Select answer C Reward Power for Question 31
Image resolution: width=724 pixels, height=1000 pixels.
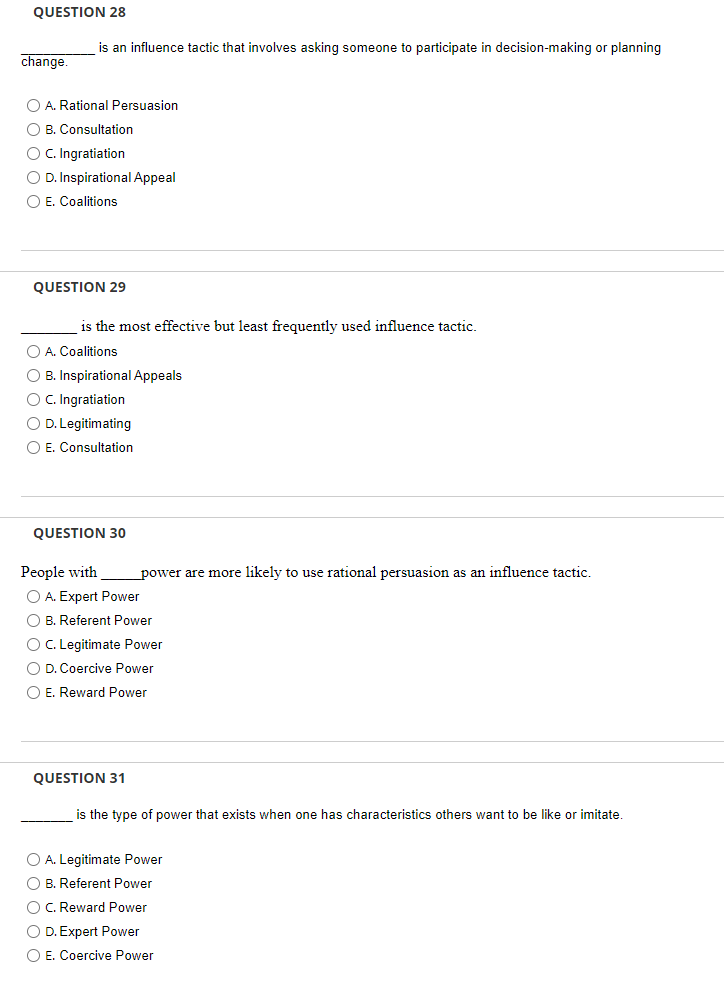(33, 907)
